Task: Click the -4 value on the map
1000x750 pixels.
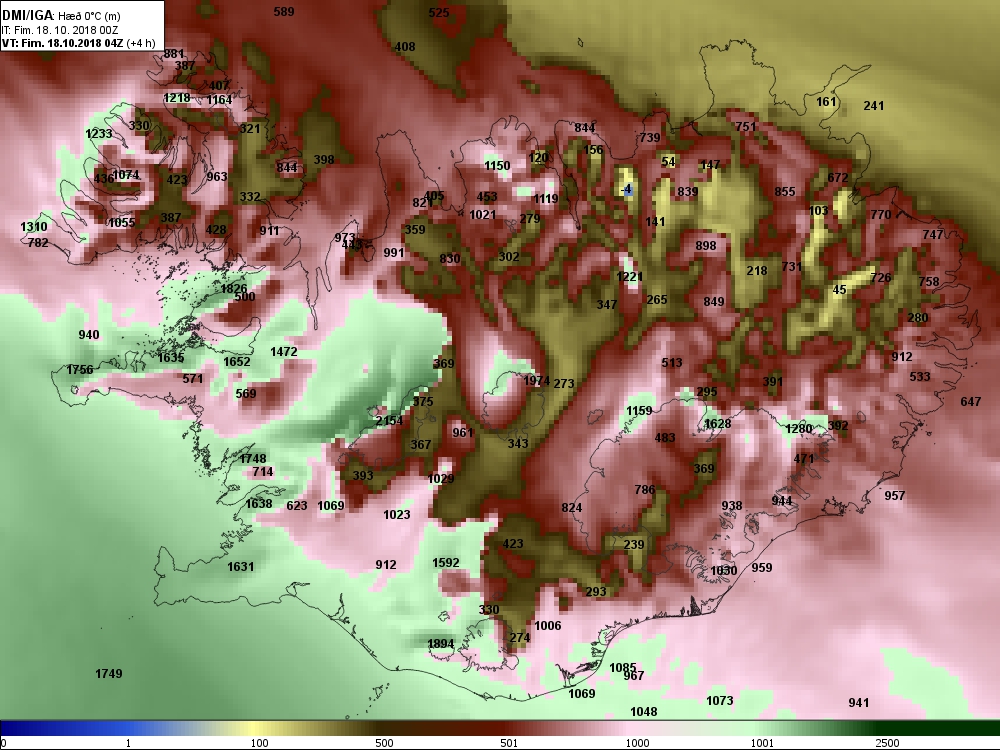Action: [627, 189]
